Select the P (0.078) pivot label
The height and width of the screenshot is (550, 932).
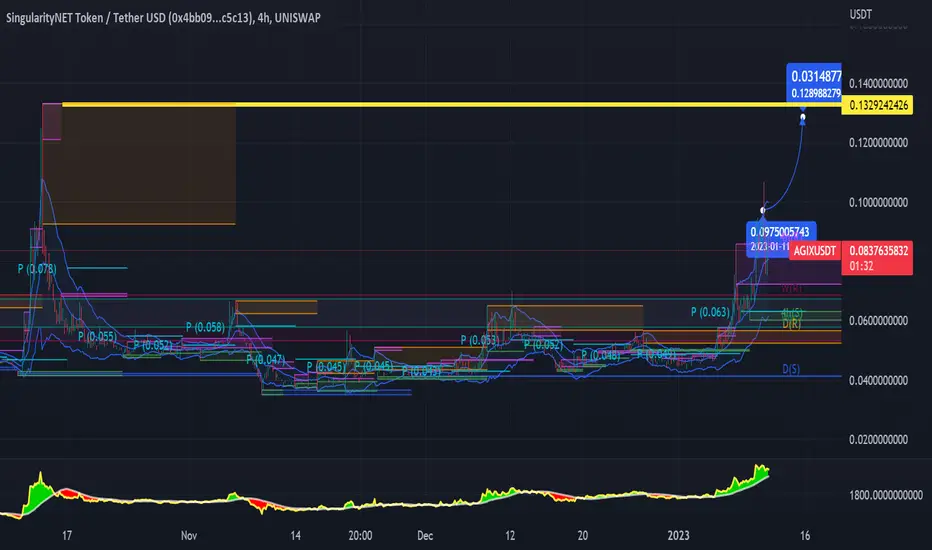(x=37, y=268)
